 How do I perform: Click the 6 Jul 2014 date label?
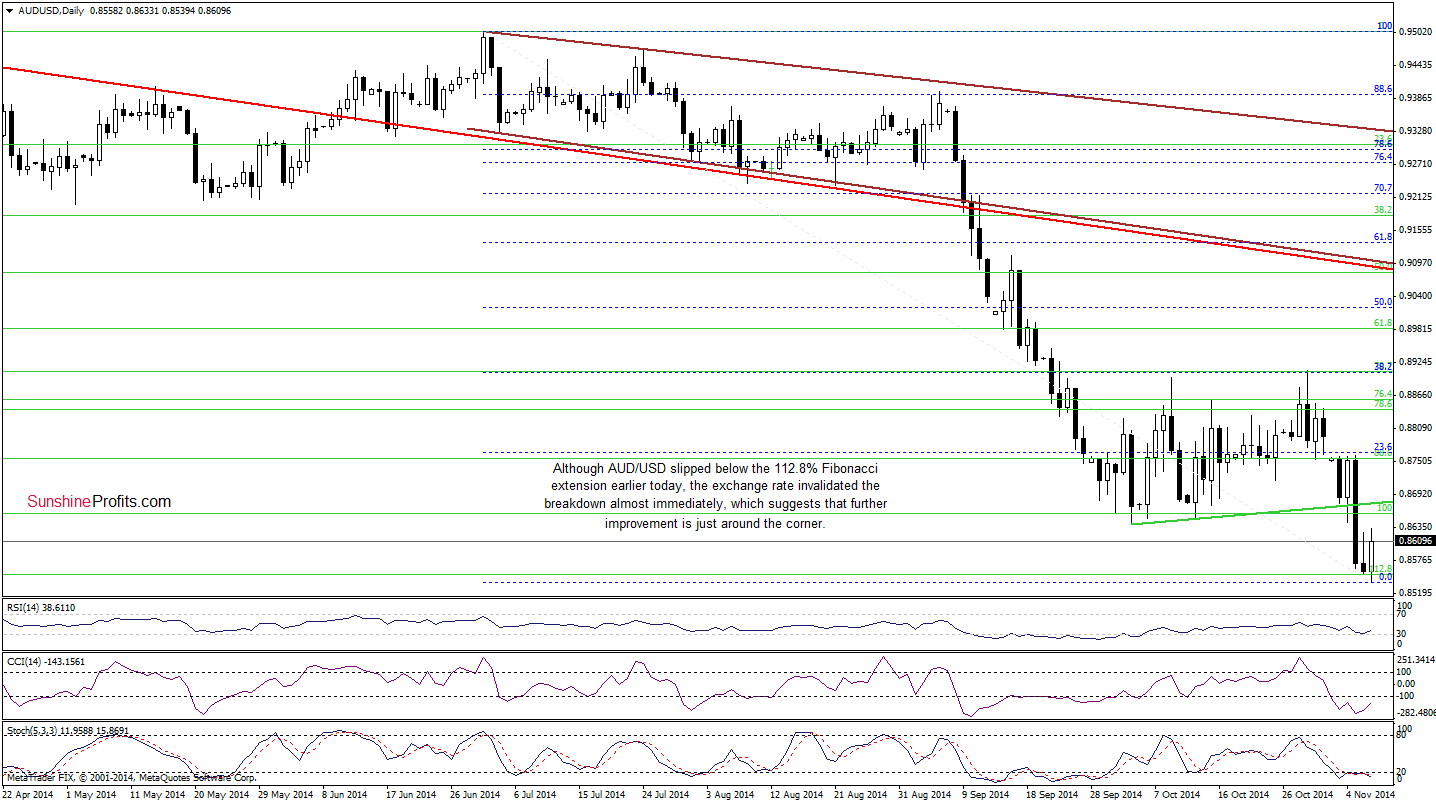pos(535,794)
